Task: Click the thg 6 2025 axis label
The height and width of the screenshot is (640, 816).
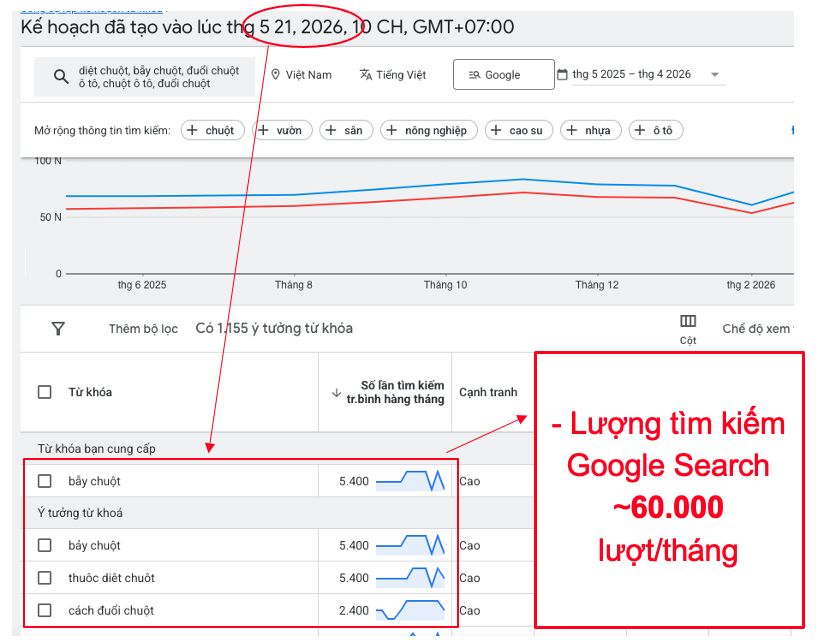Action: click(142, 285)
